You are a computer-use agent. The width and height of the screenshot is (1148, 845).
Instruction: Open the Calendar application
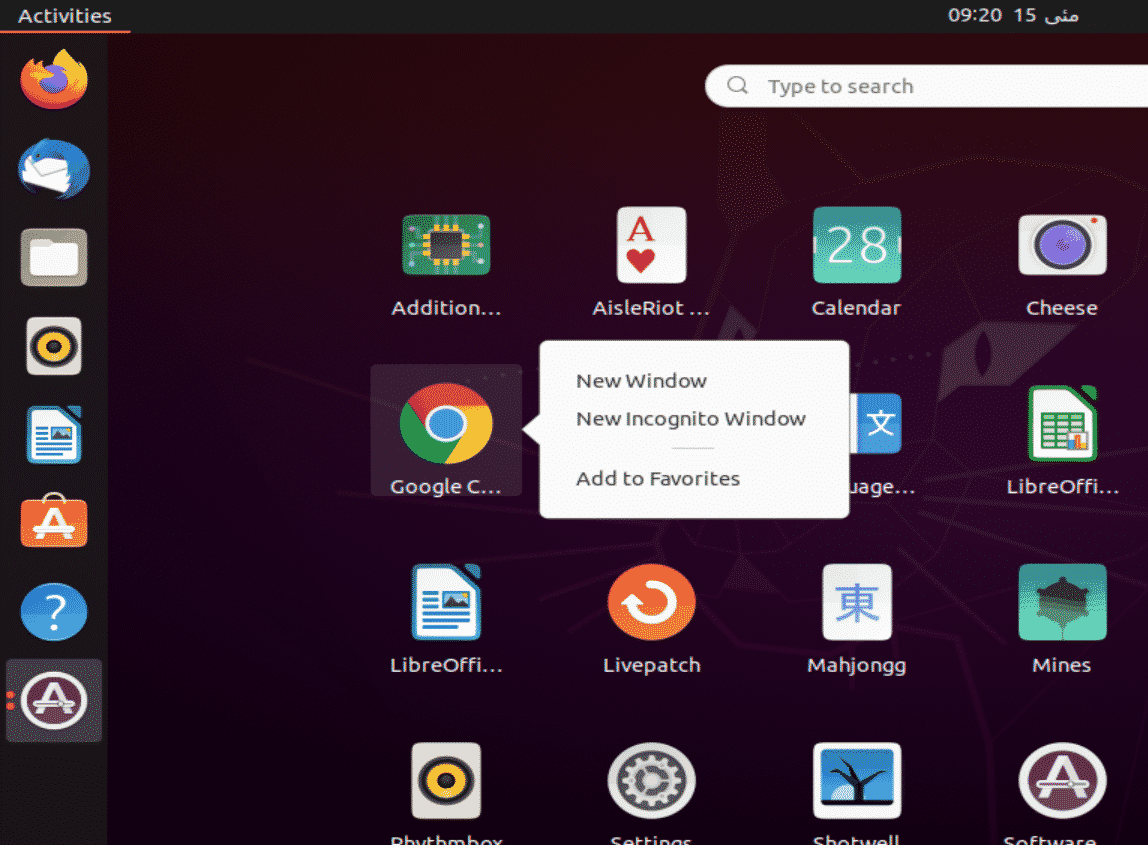[856, 246]
